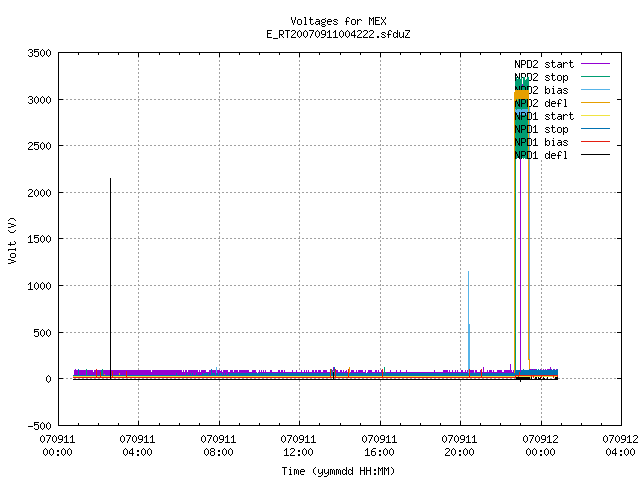Click the red NPD1 bias legend line sample
640x480 pixels.
tap(596, 142)
